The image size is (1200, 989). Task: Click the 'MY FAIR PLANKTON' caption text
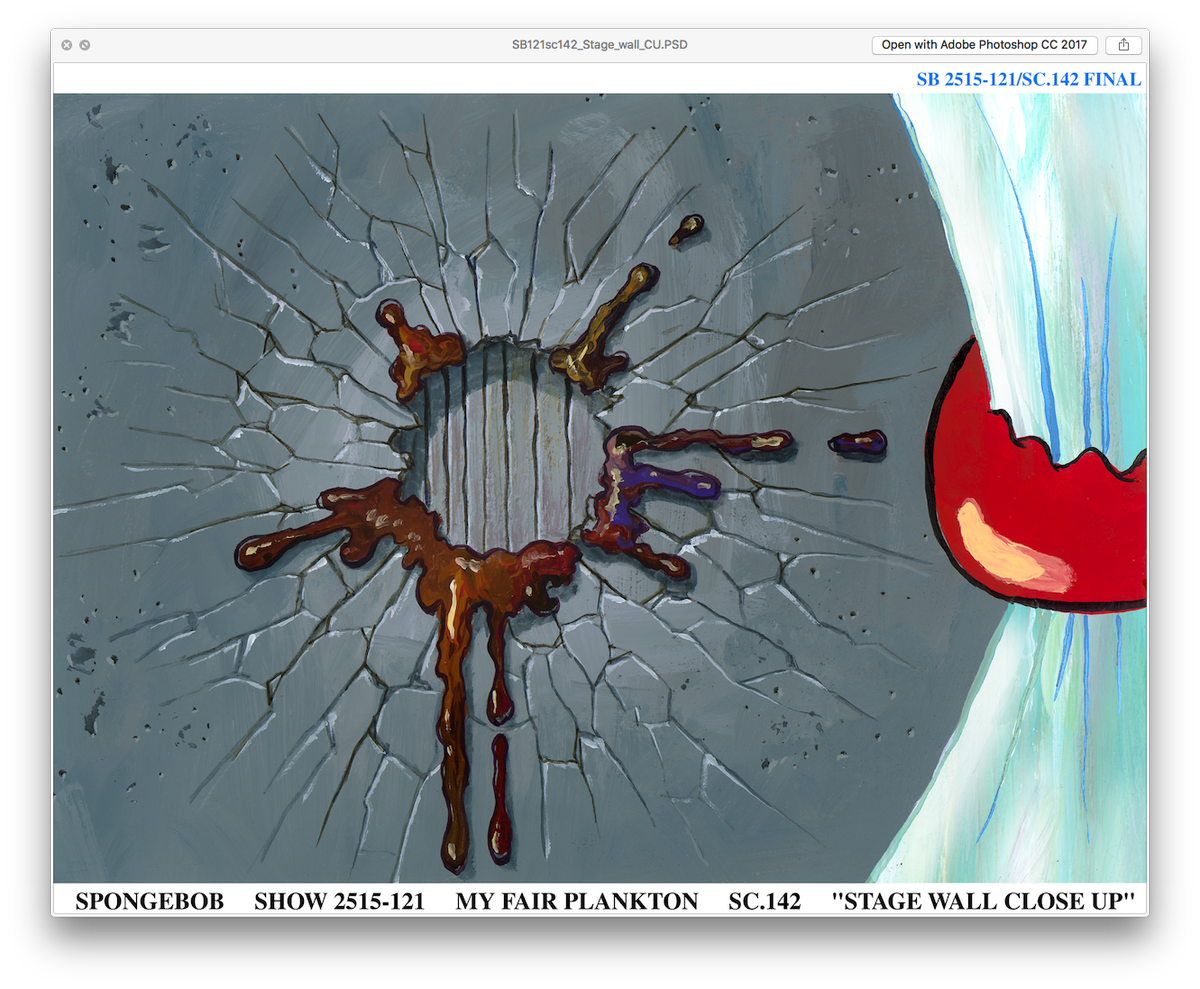click(577, 901)
